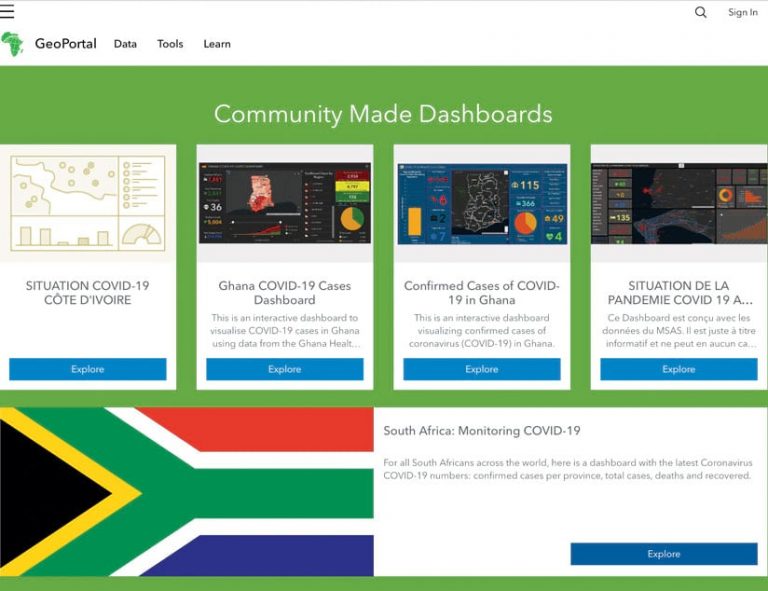Click 'Confirmed Cases of COVID-19 in Ghana' title
This screenshot has width=768, height=591.
click(x=481, y=293)
